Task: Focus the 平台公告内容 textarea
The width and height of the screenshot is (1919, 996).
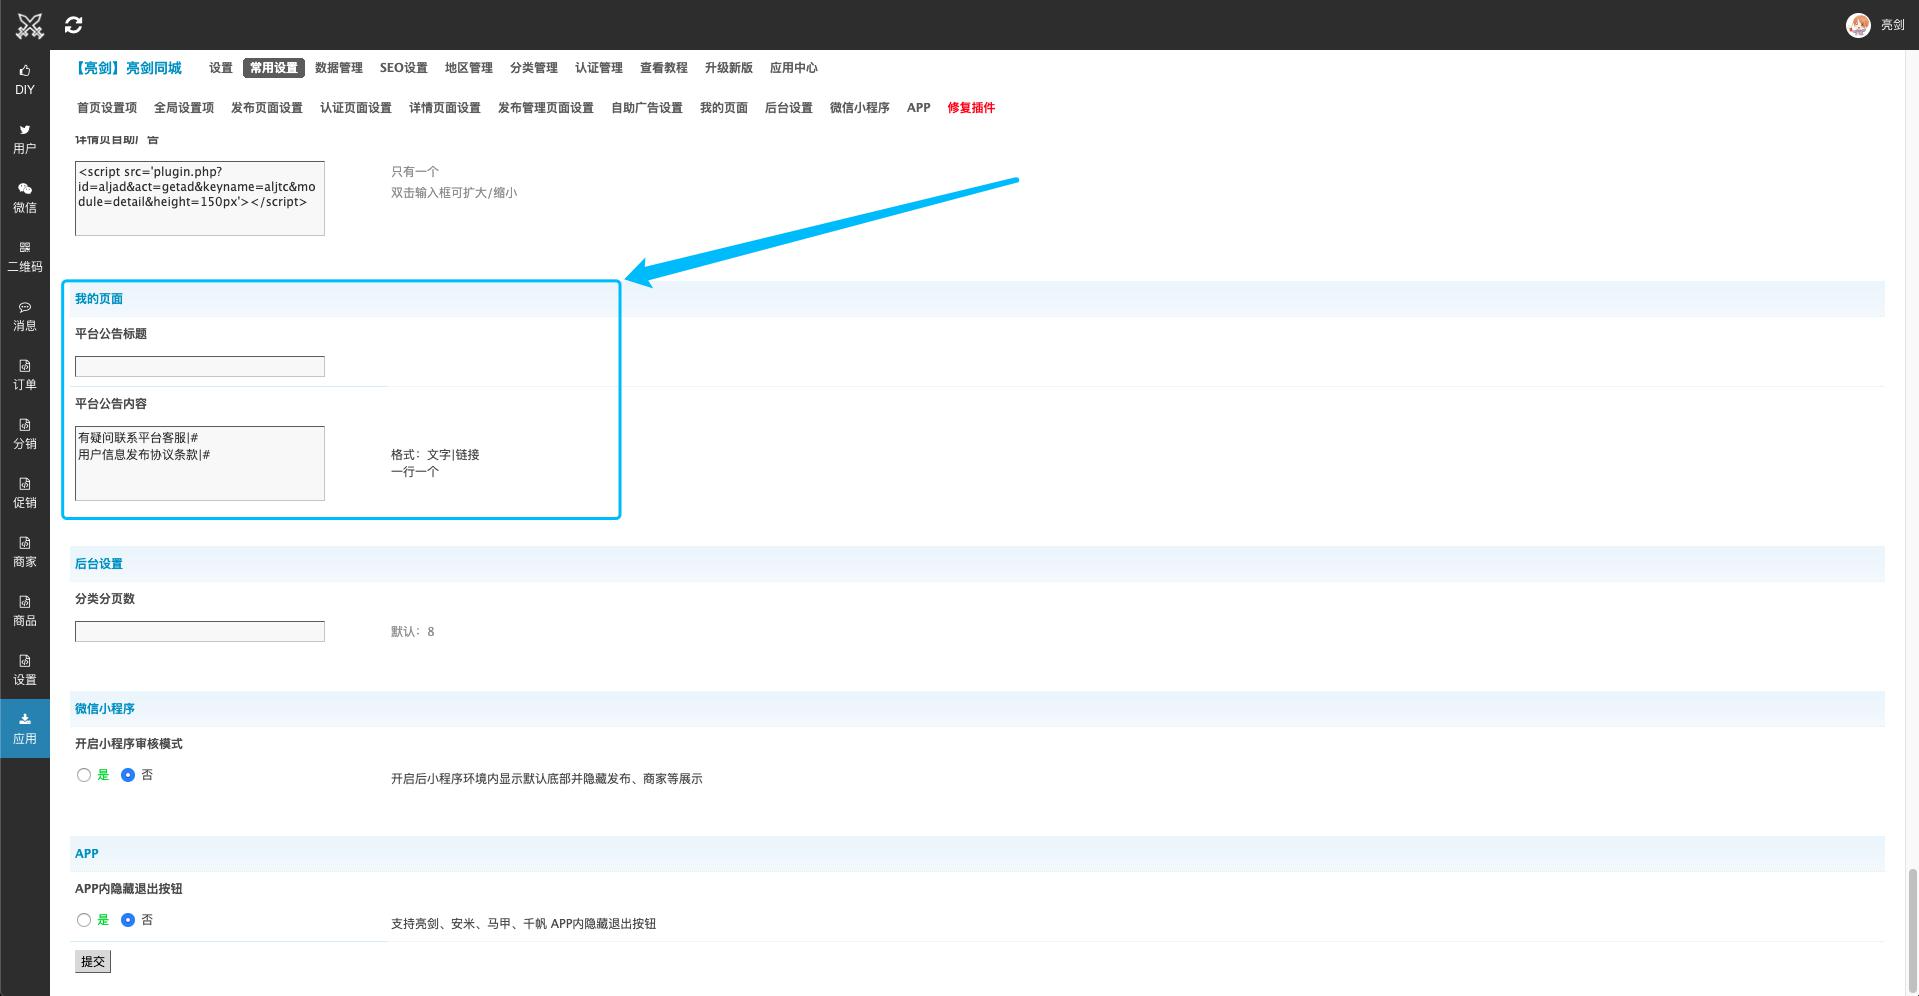Action: [x=200, y=463]
